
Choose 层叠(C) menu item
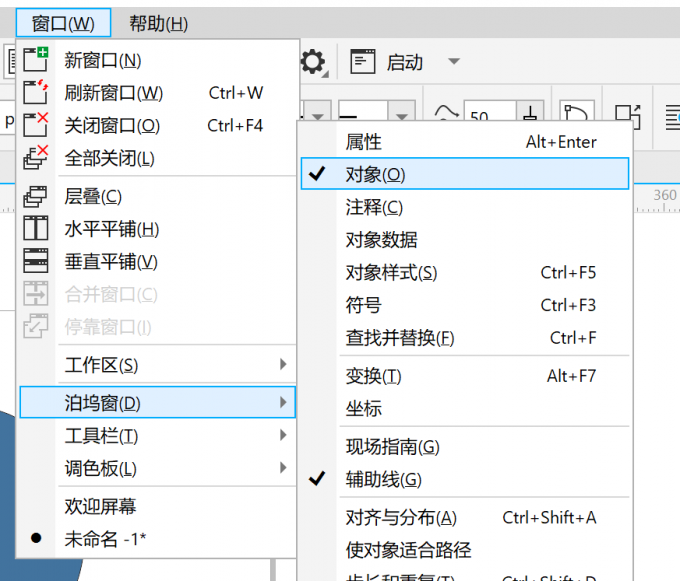point(158,196)
